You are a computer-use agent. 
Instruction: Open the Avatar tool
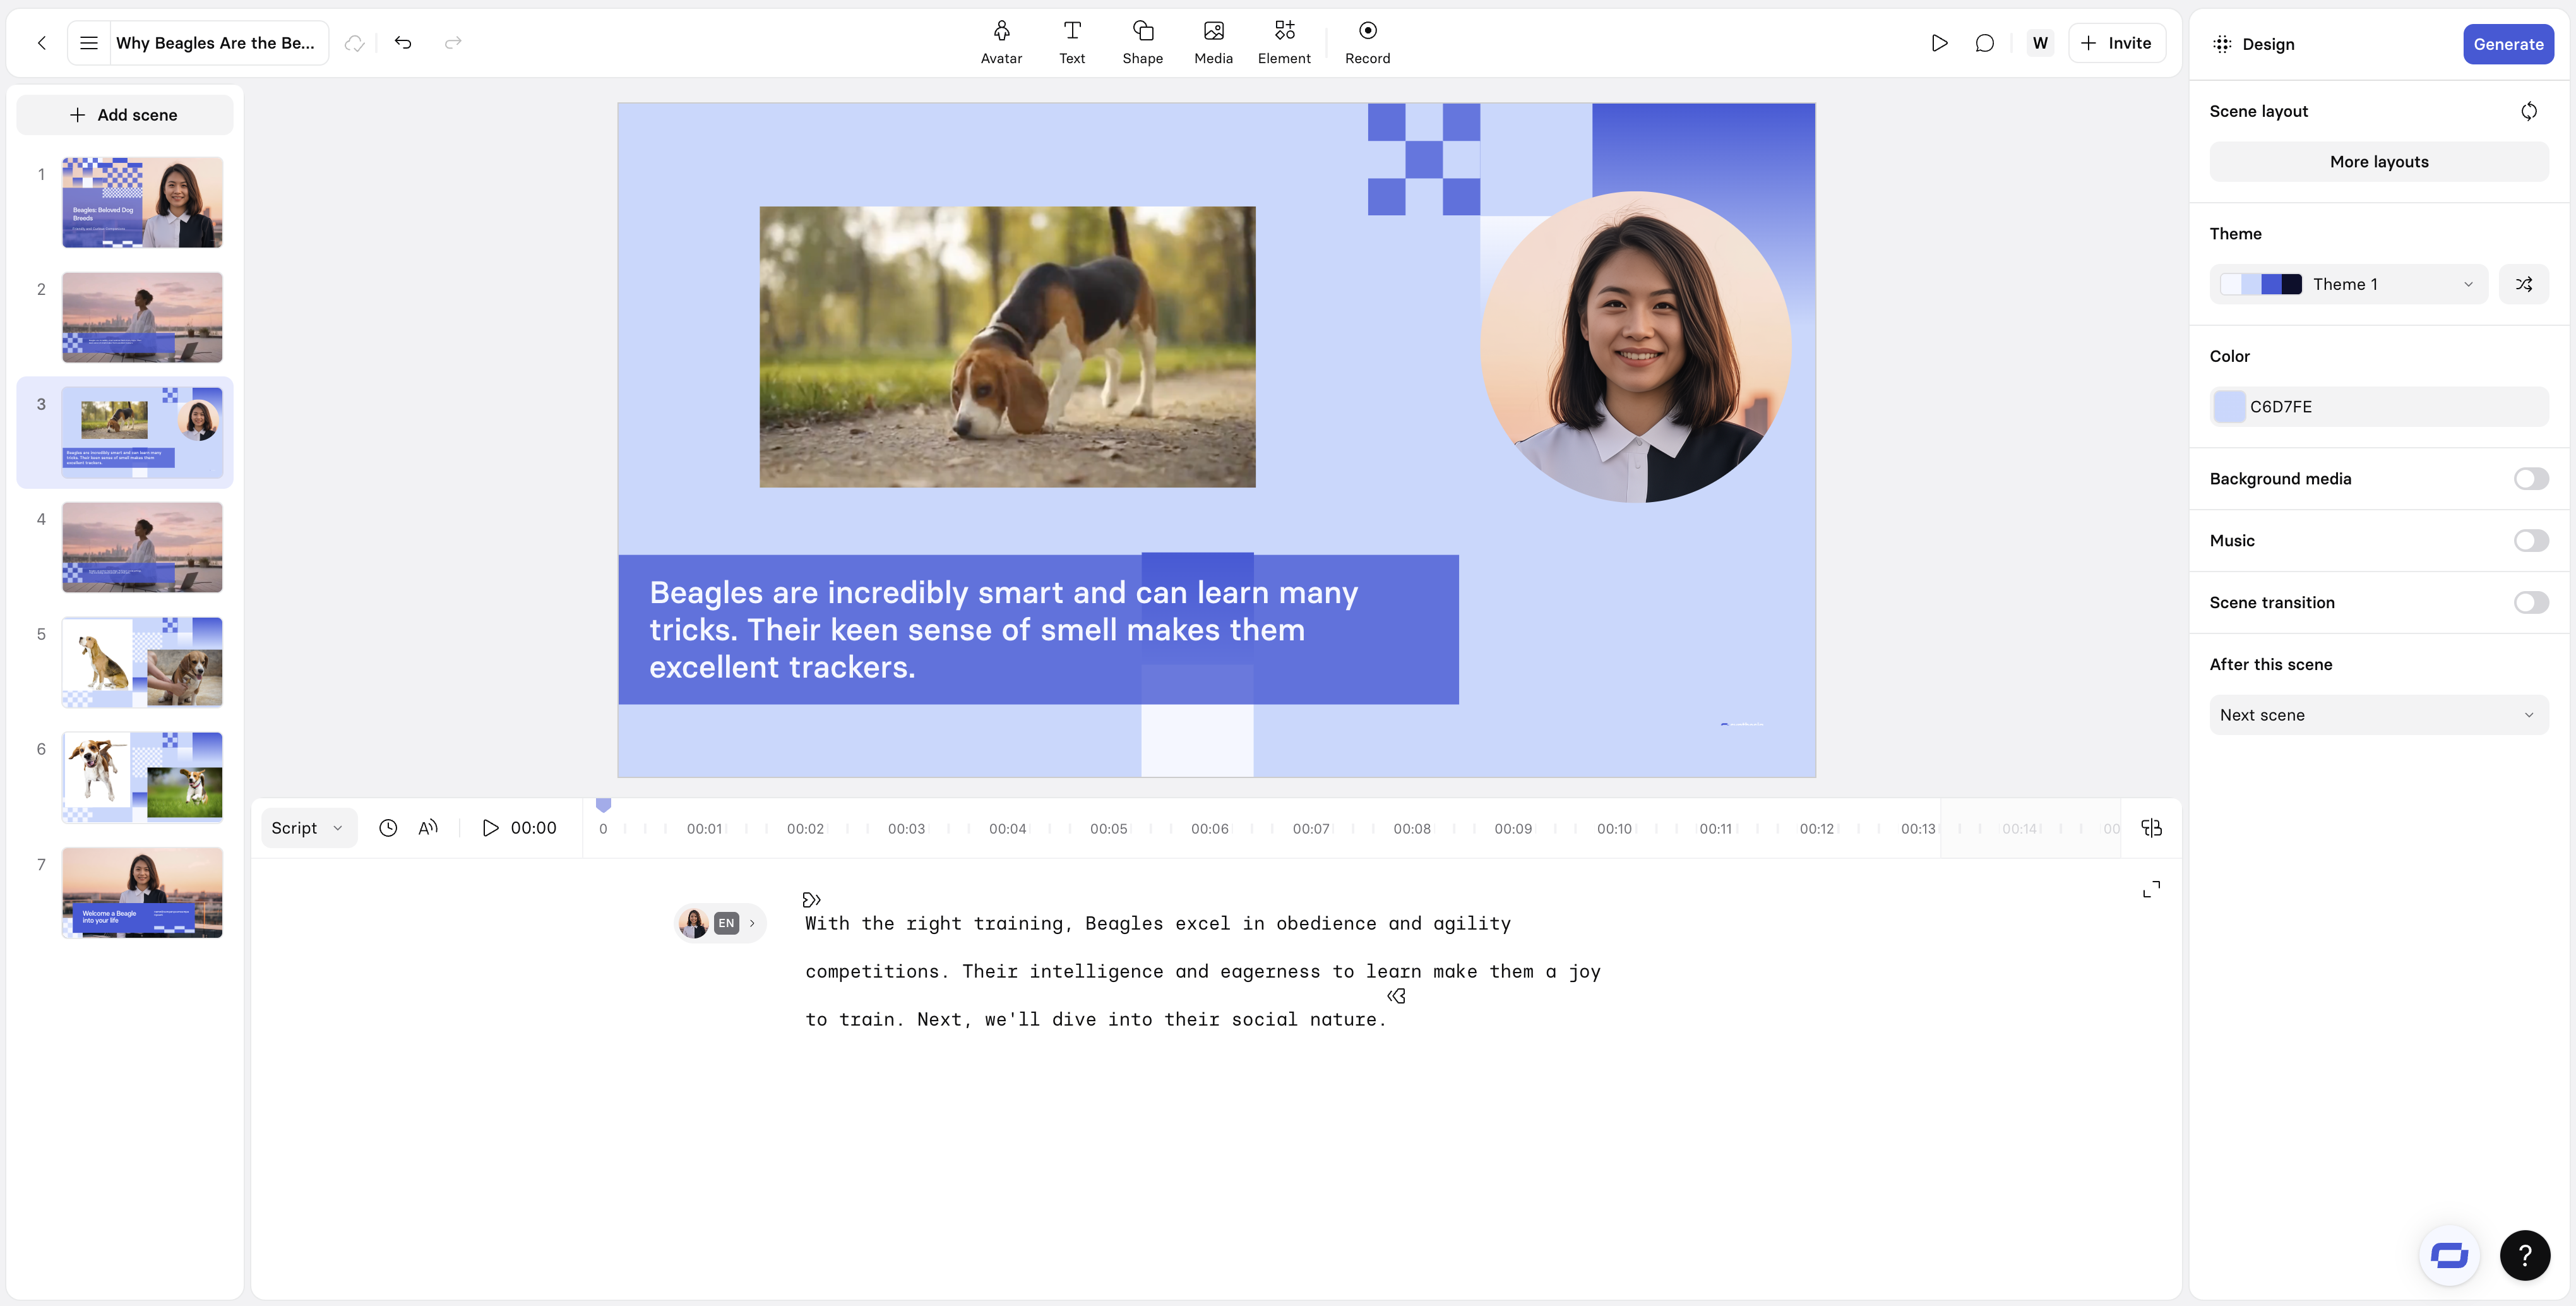pos(1001,42)
